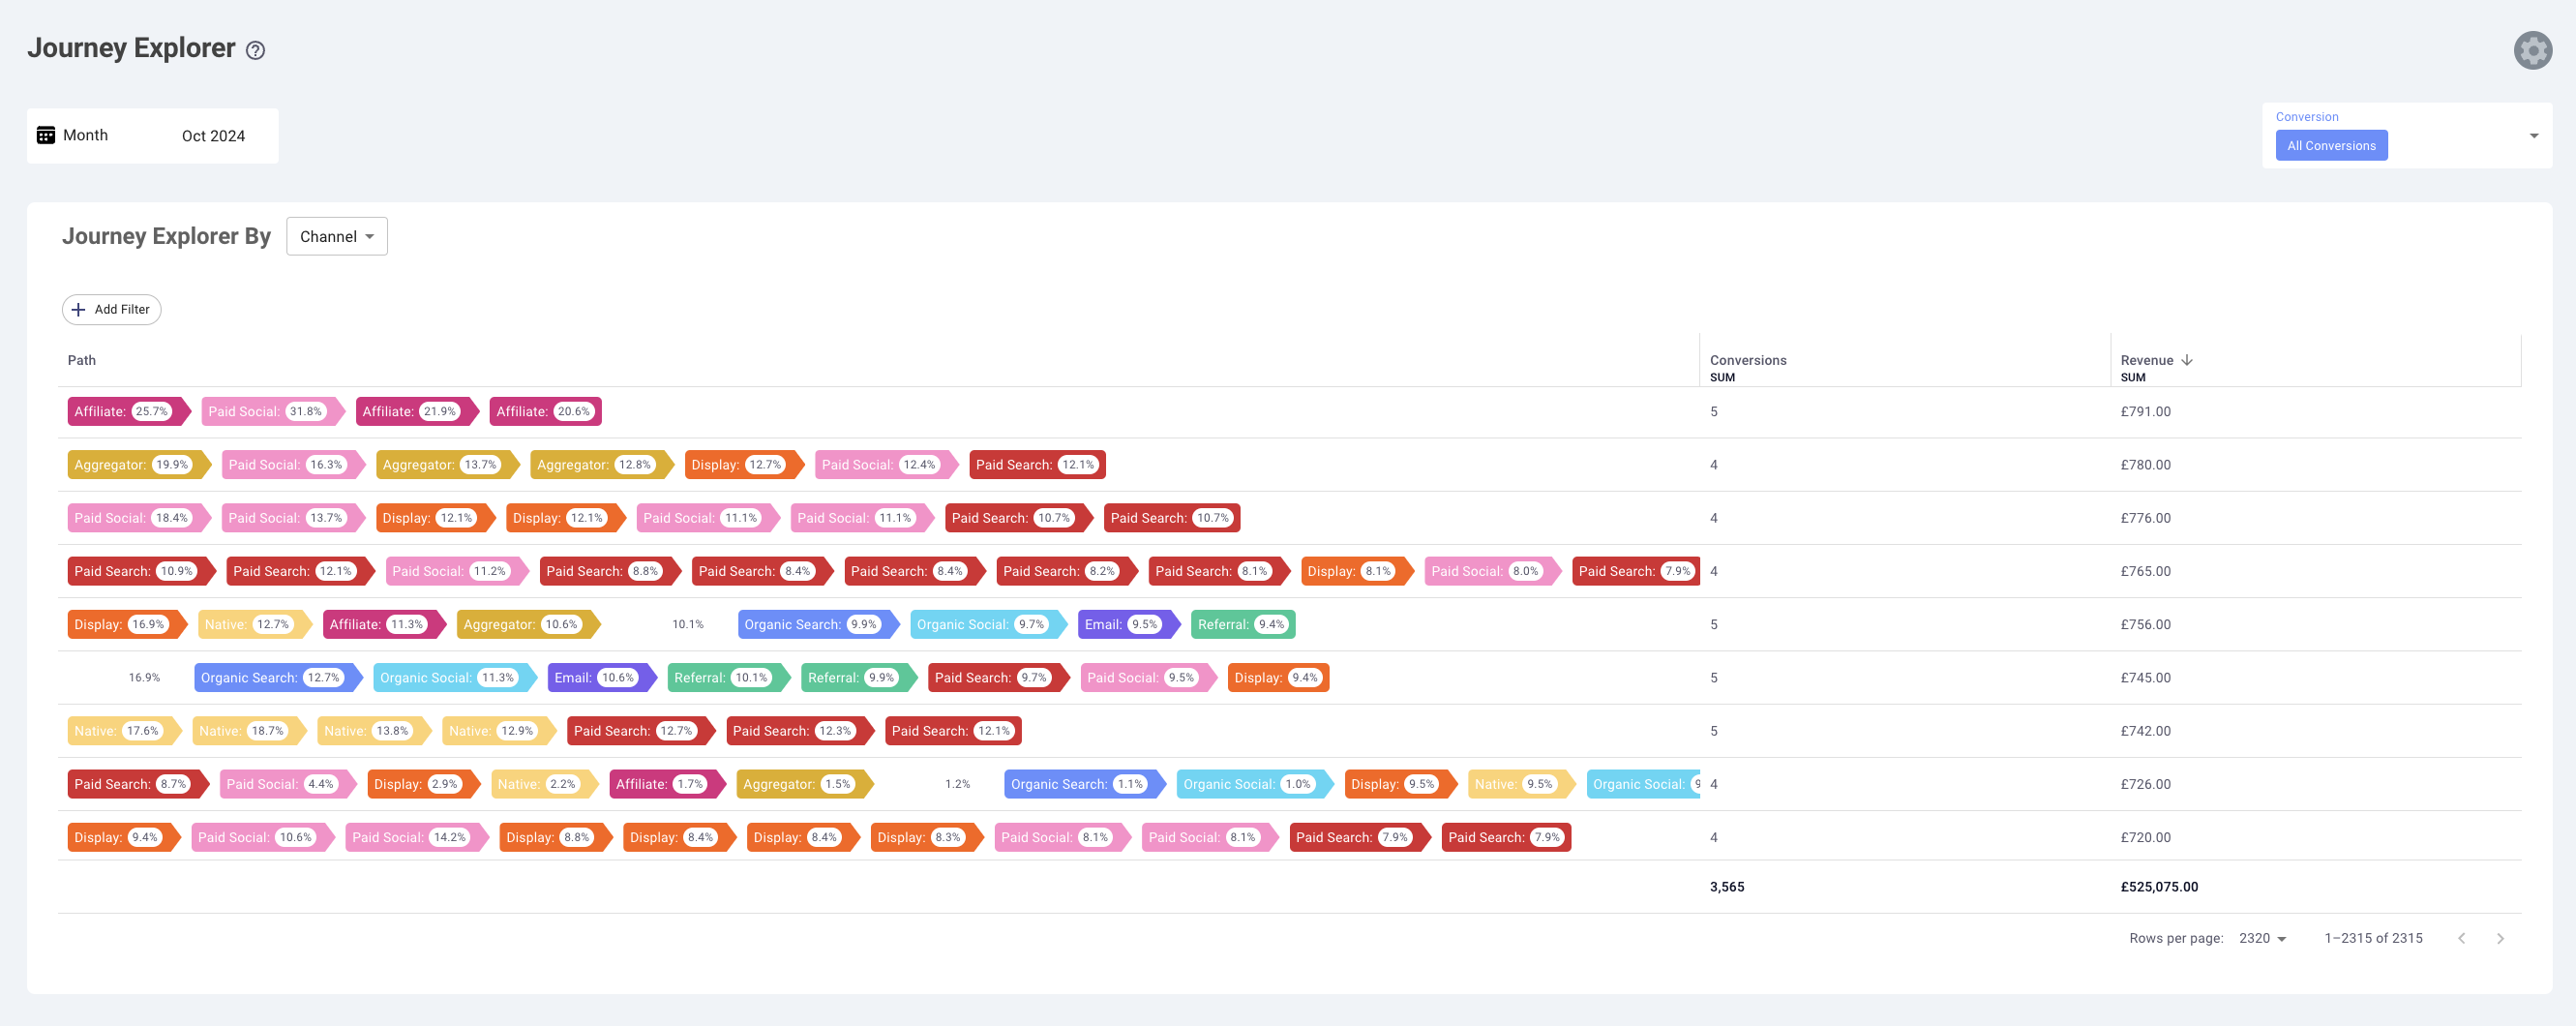The height and width of the screenshot is (1026, 2576).
Task: Click the Journey Explorer page title
Action: (x=131, y=48)
